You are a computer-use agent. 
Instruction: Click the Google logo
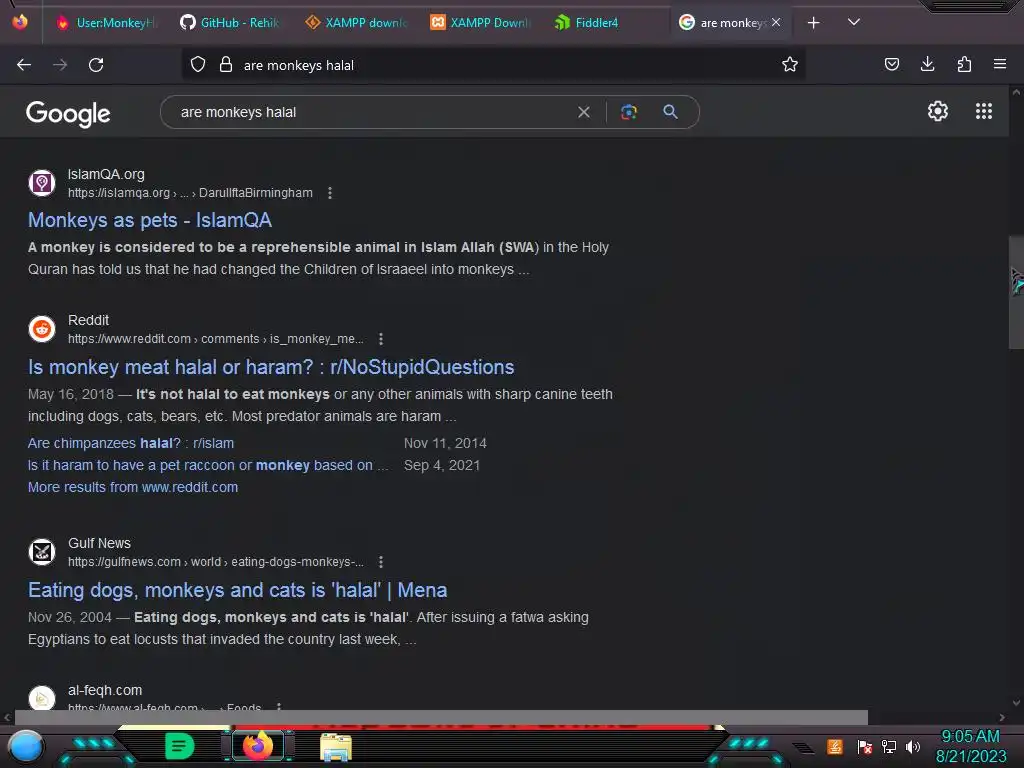point(68,114)
